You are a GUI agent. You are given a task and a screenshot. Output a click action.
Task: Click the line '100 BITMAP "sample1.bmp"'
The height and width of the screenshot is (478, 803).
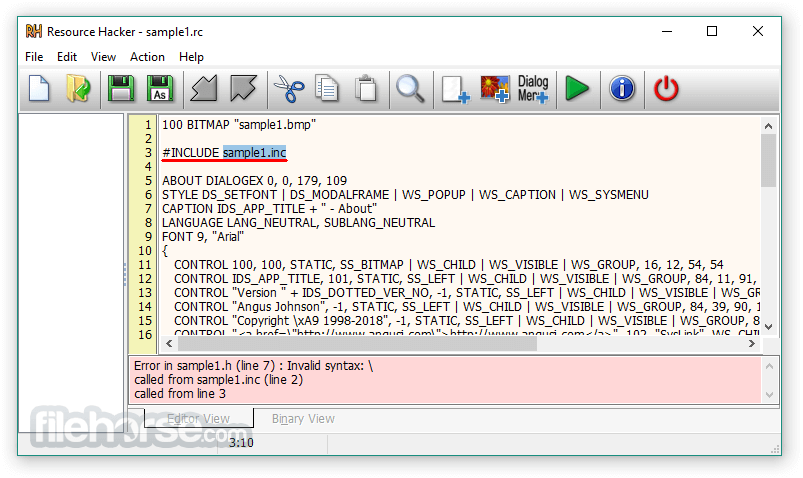[x=239, y=124]
